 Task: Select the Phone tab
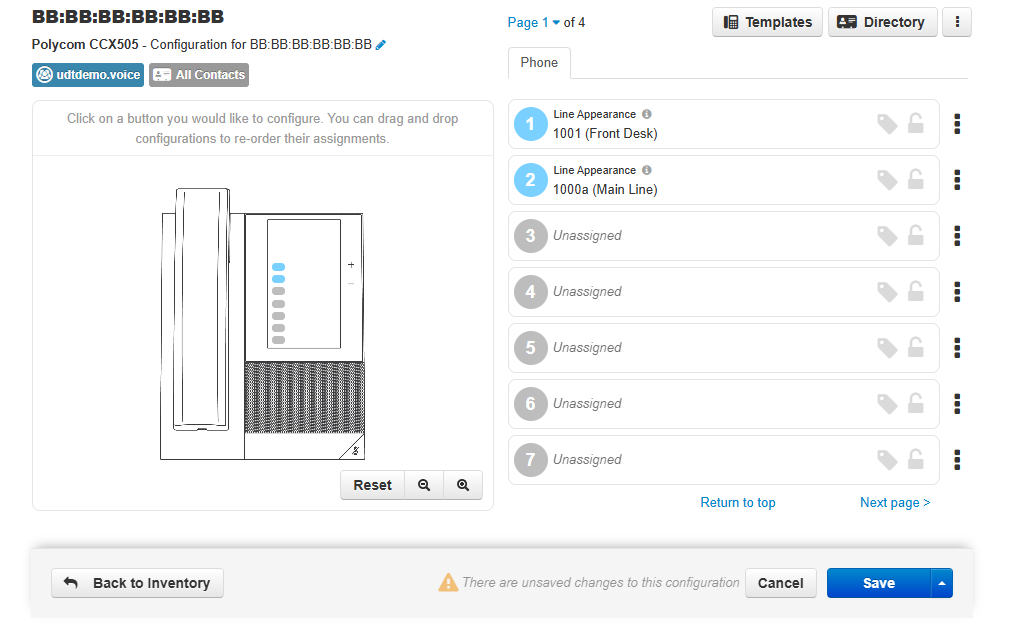(x=539, y=63)
